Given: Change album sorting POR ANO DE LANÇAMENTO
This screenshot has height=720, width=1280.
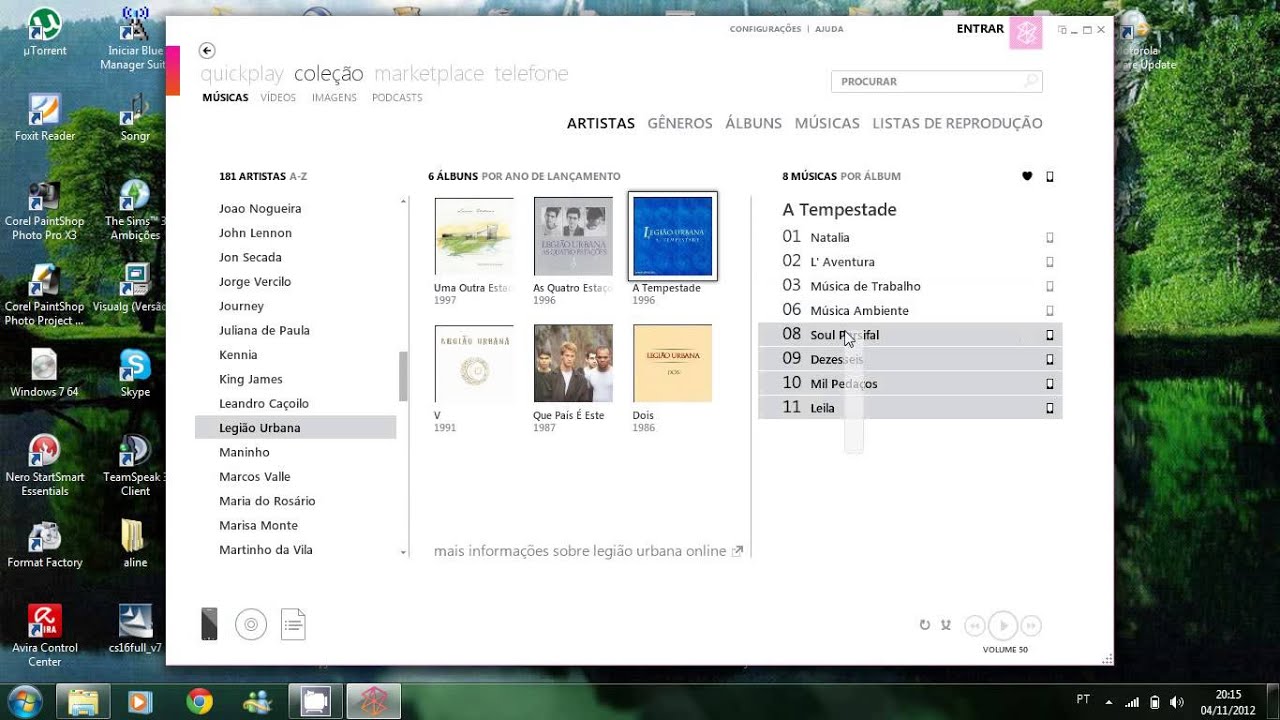Looking at the screenshot, I should point(551,176).
